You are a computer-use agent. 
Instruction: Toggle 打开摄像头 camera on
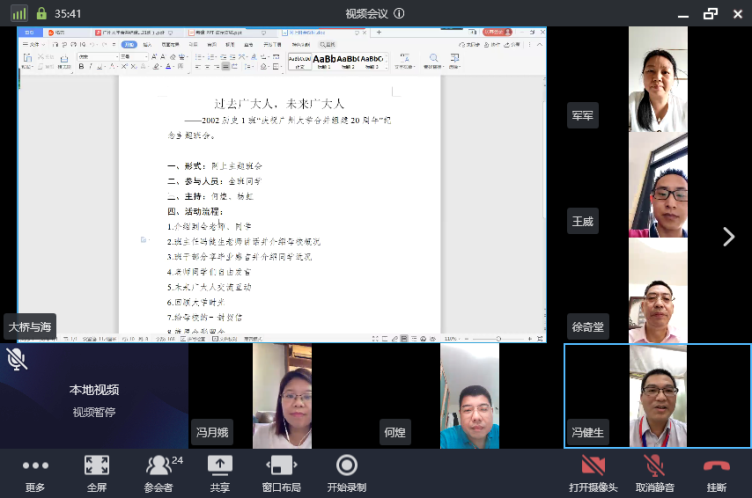click(593, 474)
